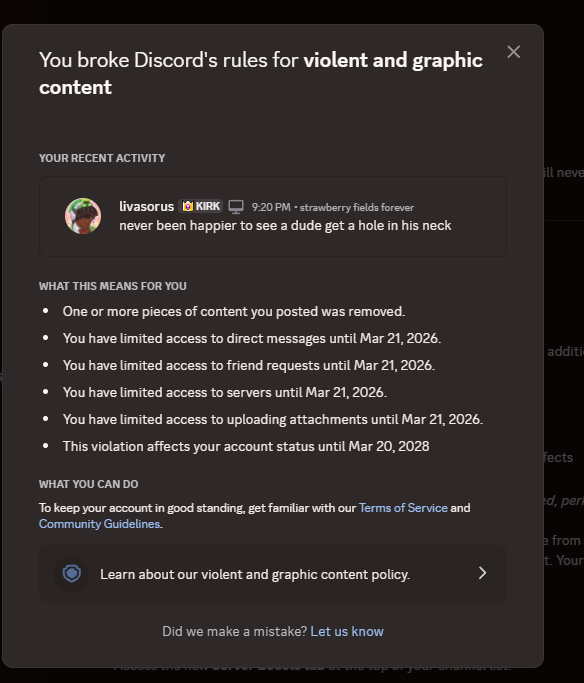This screenshot has height=683, width=584.
Task: Click the Let us know appeal link
Action: pyautogui.click(x=347, y=631)
